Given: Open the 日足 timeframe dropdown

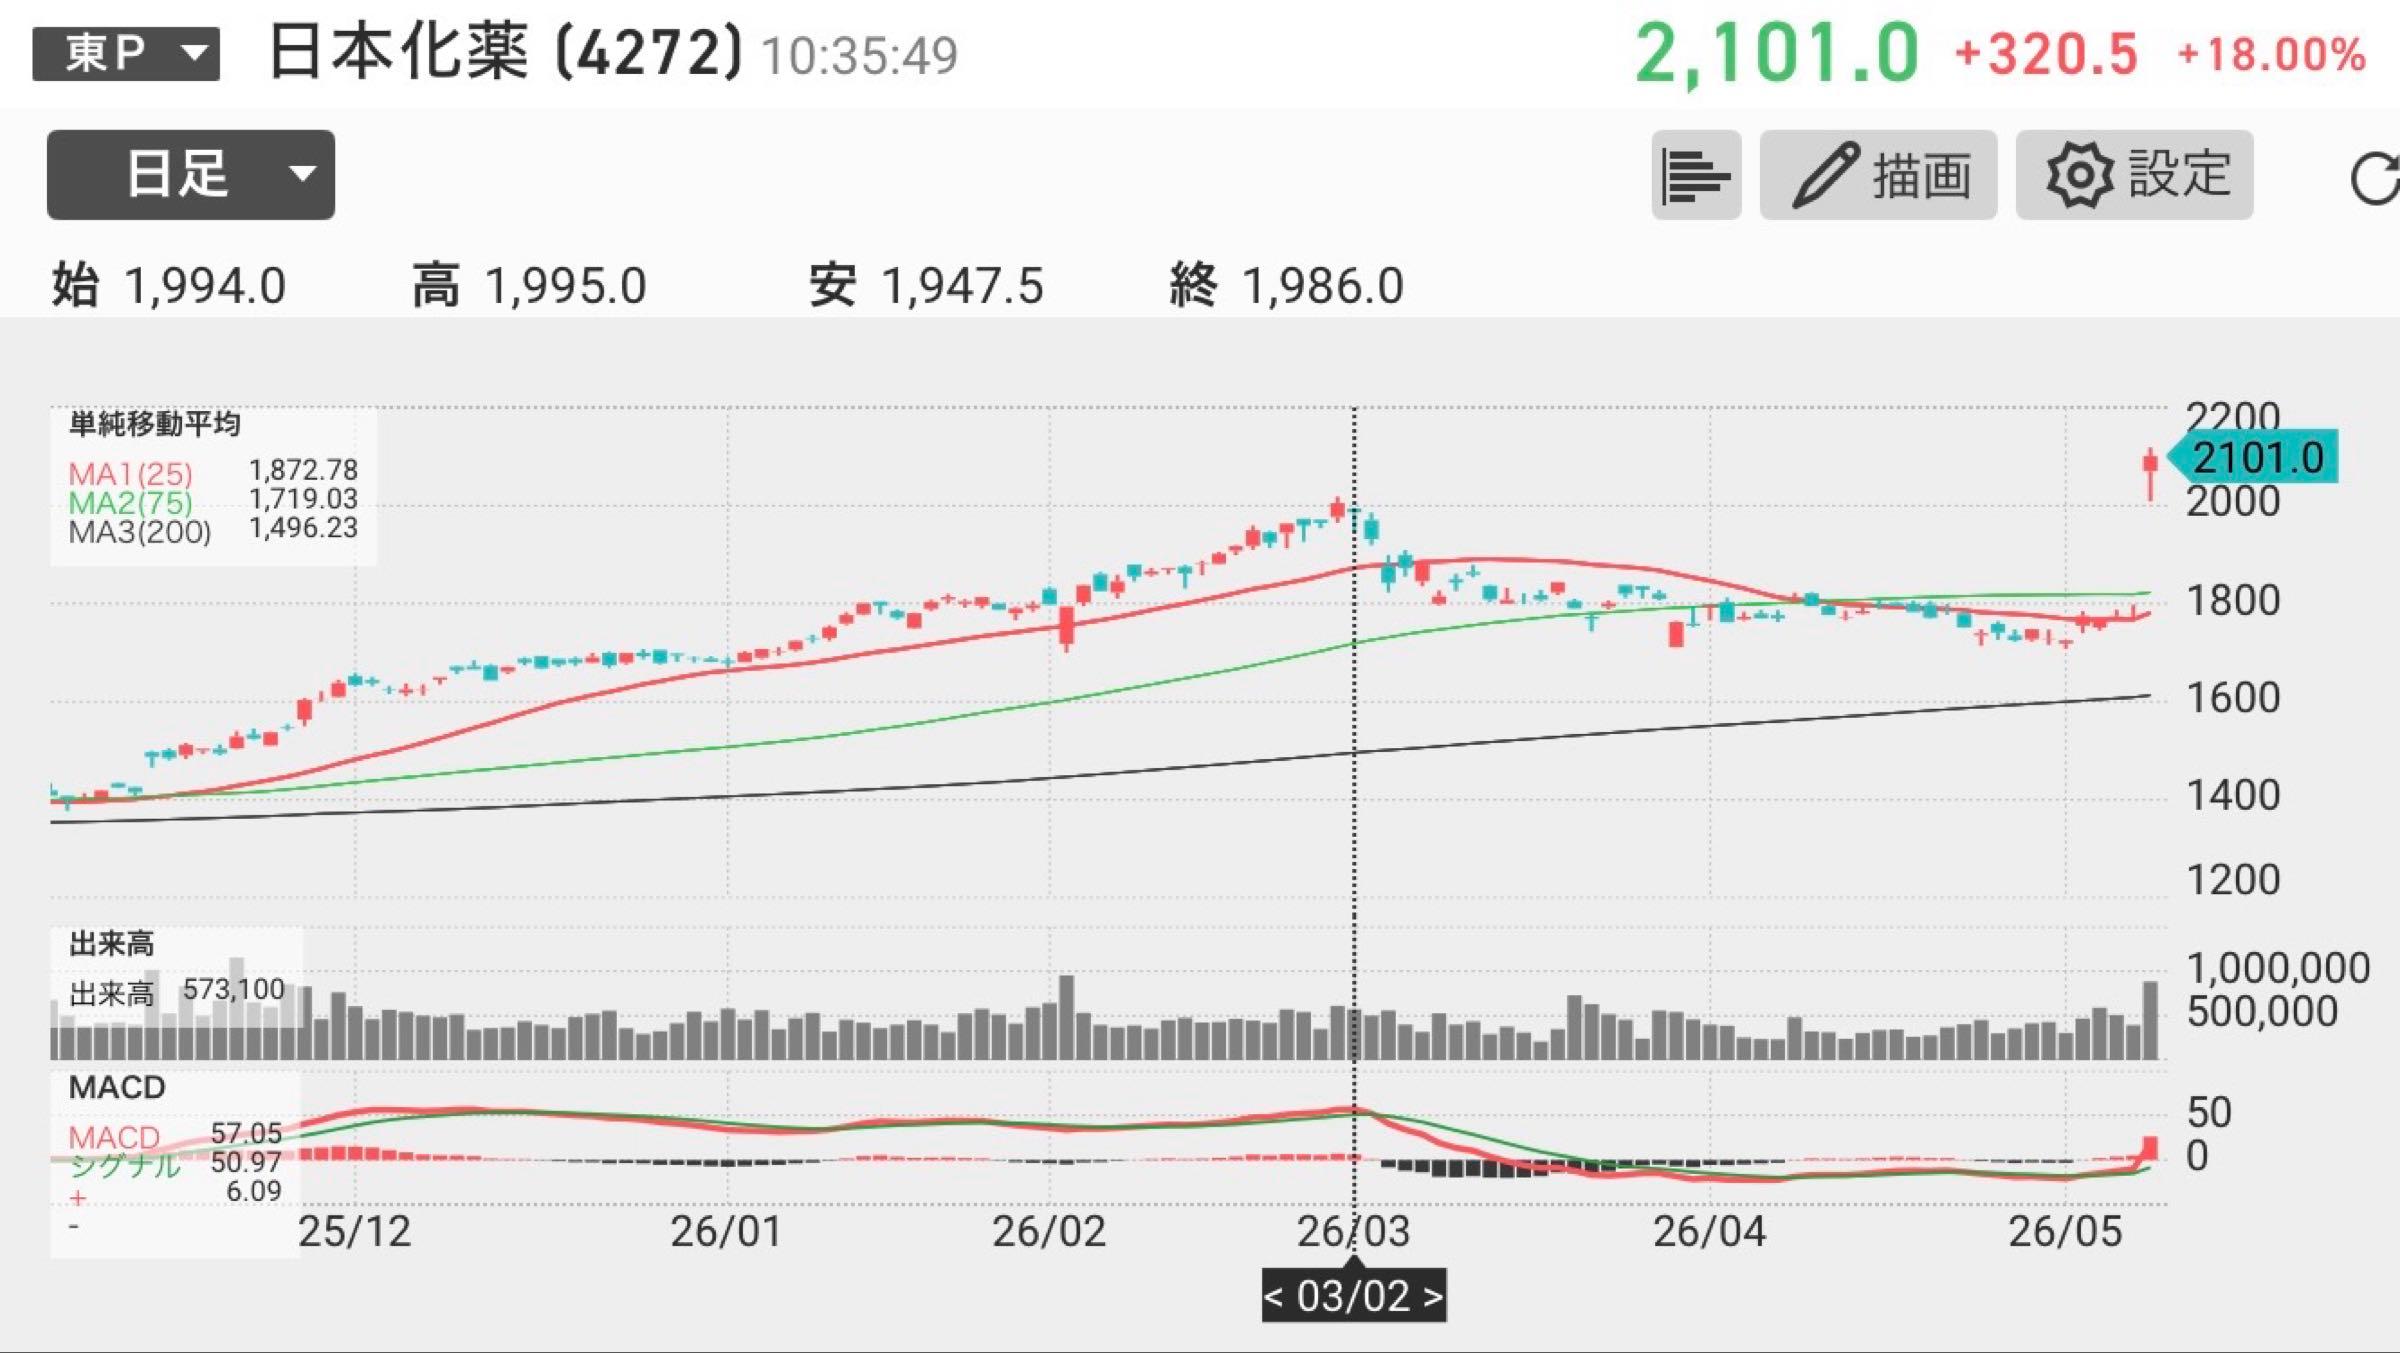Looking at the screenshot, I should [x=191, y=174].
